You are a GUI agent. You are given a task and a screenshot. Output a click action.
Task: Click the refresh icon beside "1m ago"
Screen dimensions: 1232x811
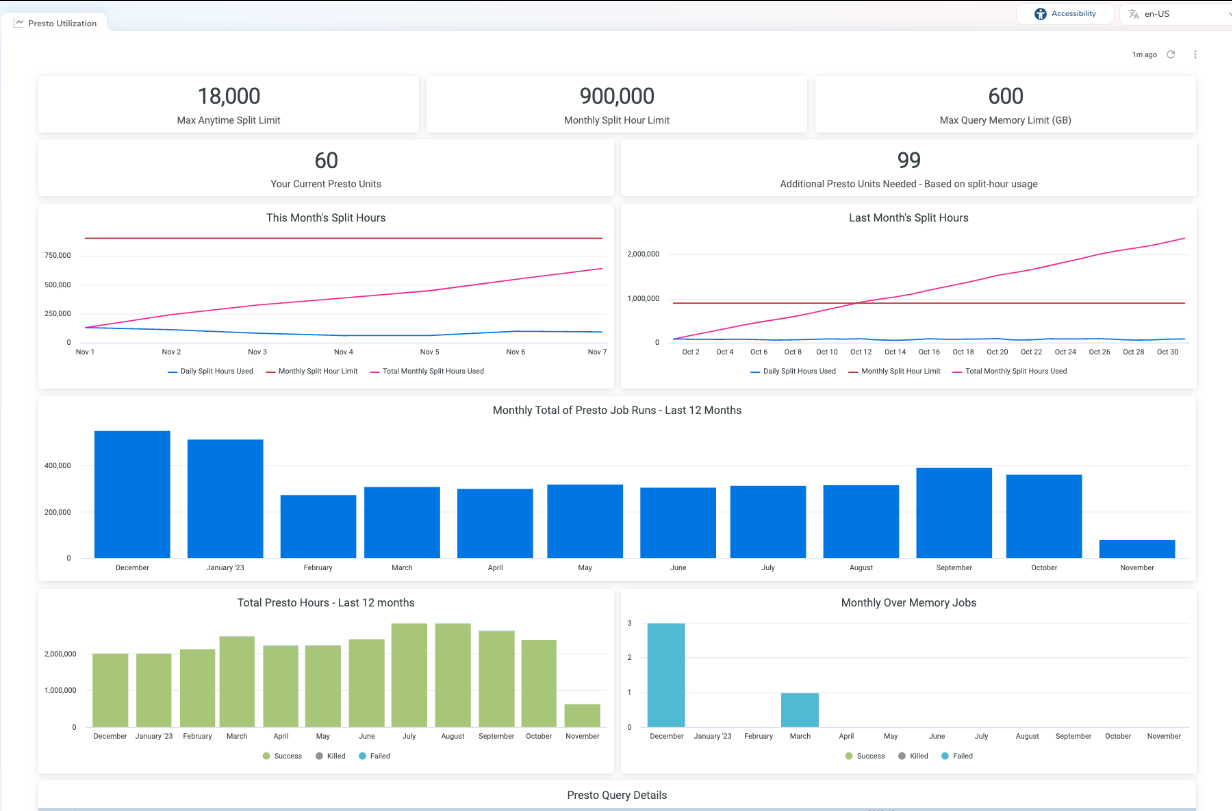pyautogui.click(x=1171, y=54)
